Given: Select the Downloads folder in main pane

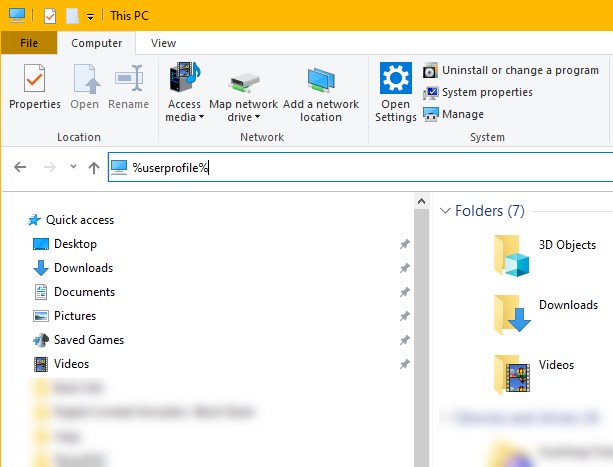Looking at the screenshot, I should coord(546,315).
